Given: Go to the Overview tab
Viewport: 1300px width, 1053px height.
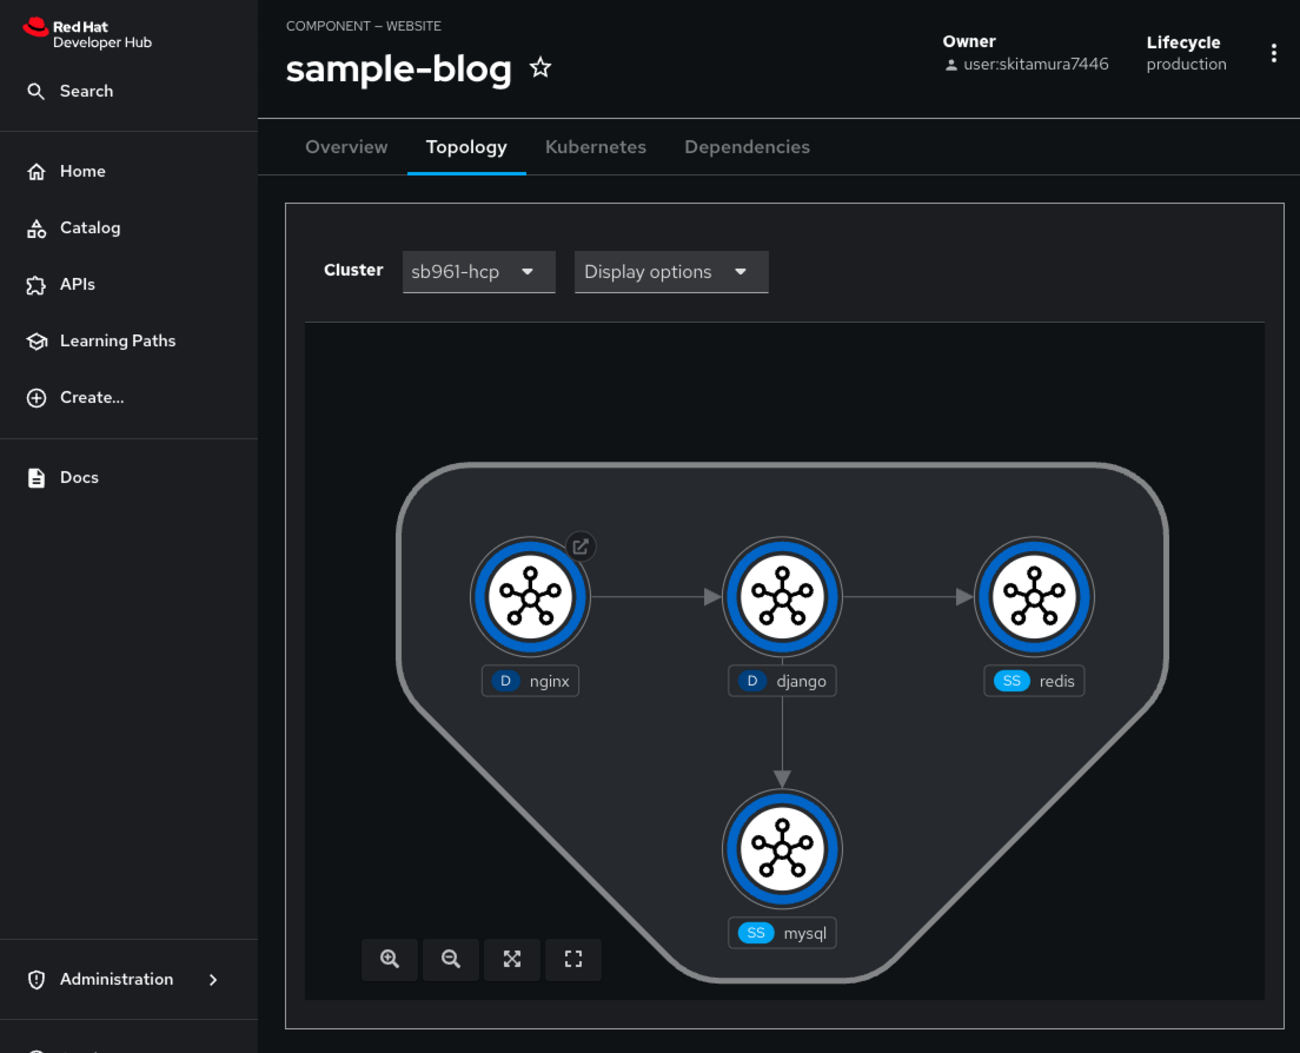Looking at the screenshot, I should pos(346,147).
